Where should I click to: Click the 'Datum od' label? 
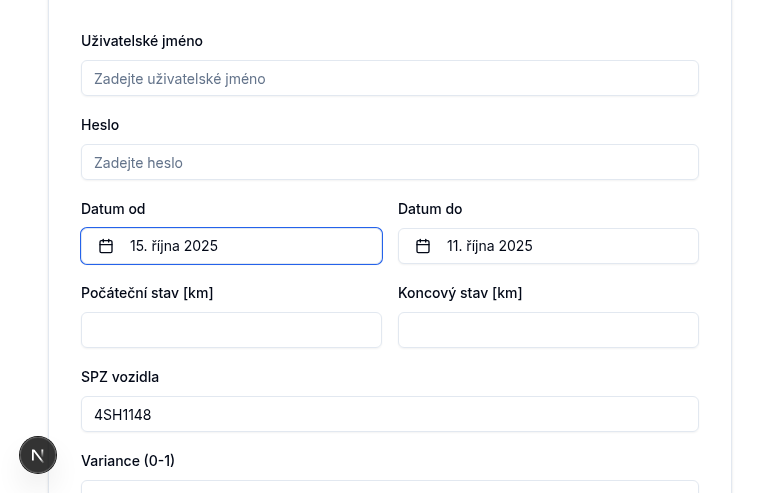tap(113, 209)
